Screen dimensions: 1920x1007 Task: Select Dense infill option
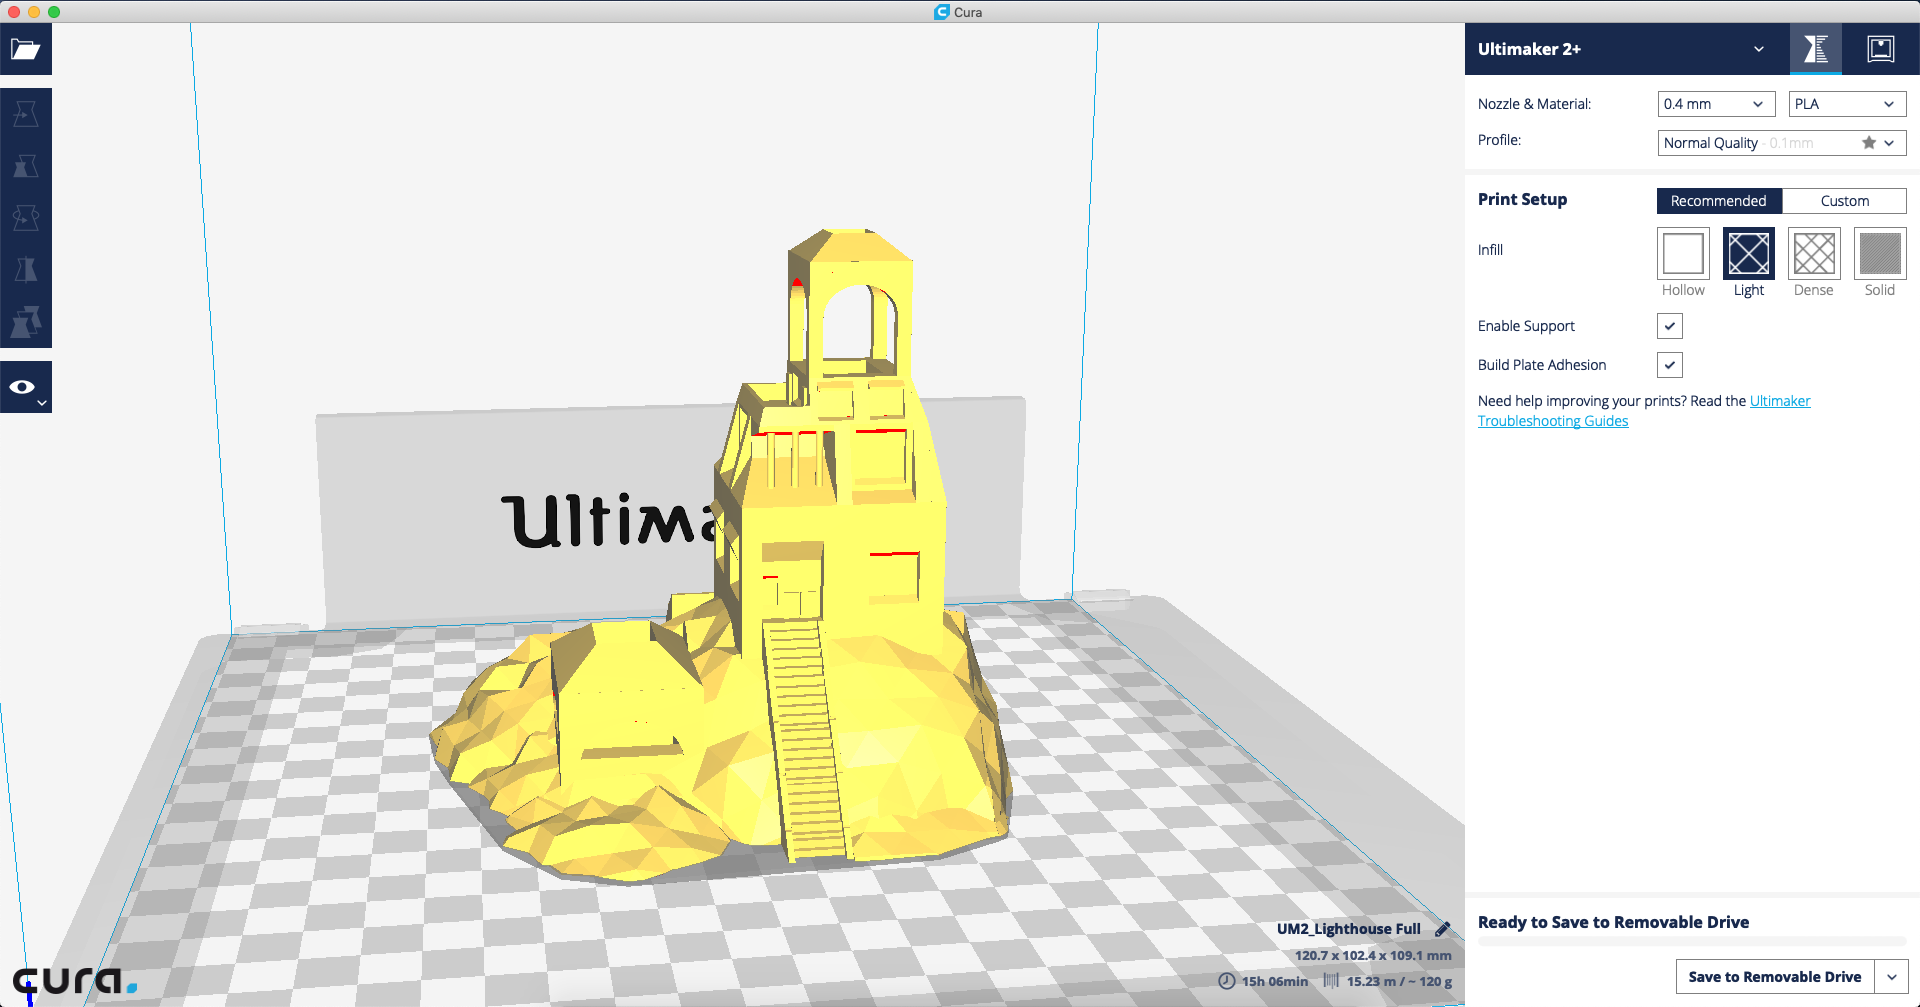coord(1814,253)
